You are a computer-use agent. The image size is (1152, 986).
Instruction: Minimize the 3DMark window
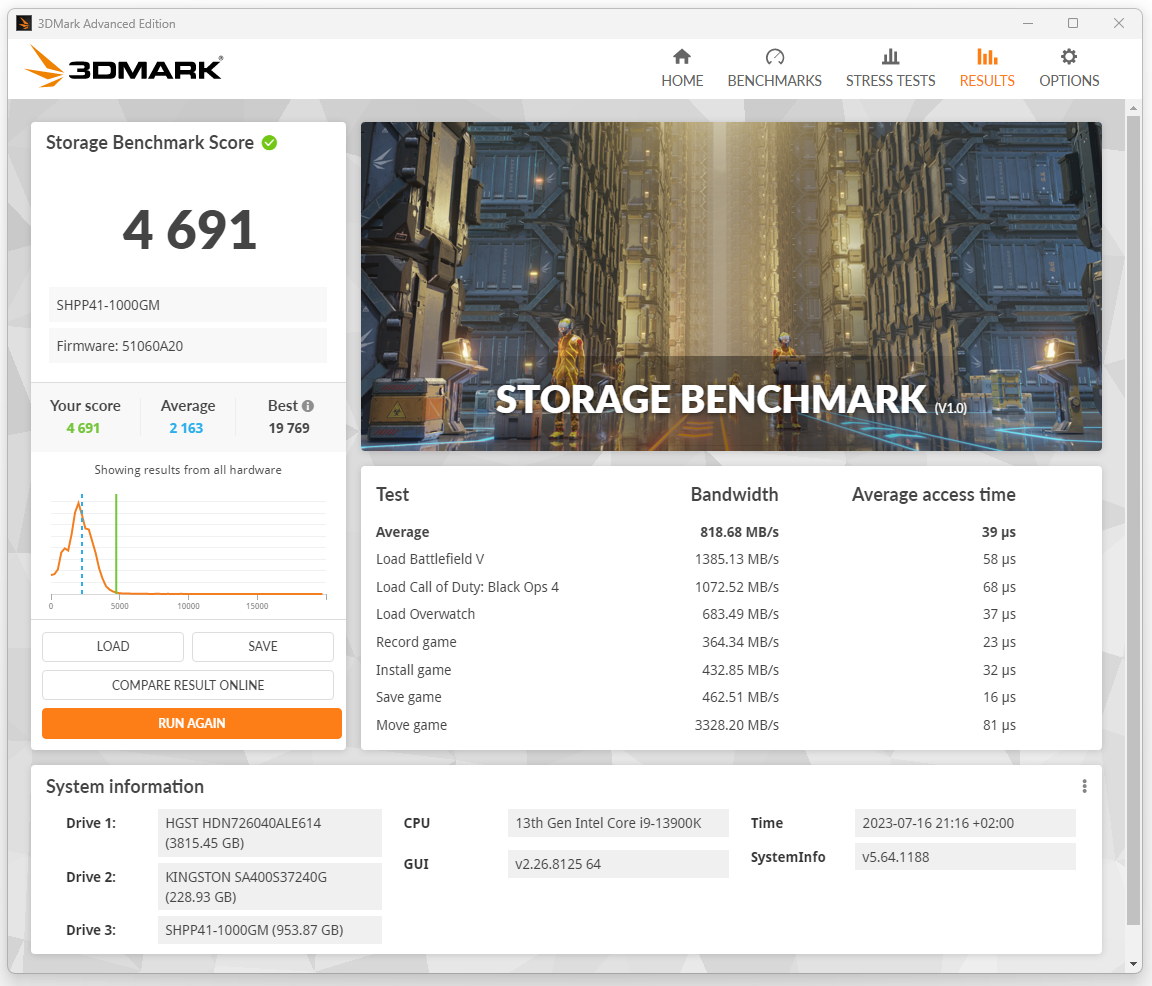tap(1028, 24)
